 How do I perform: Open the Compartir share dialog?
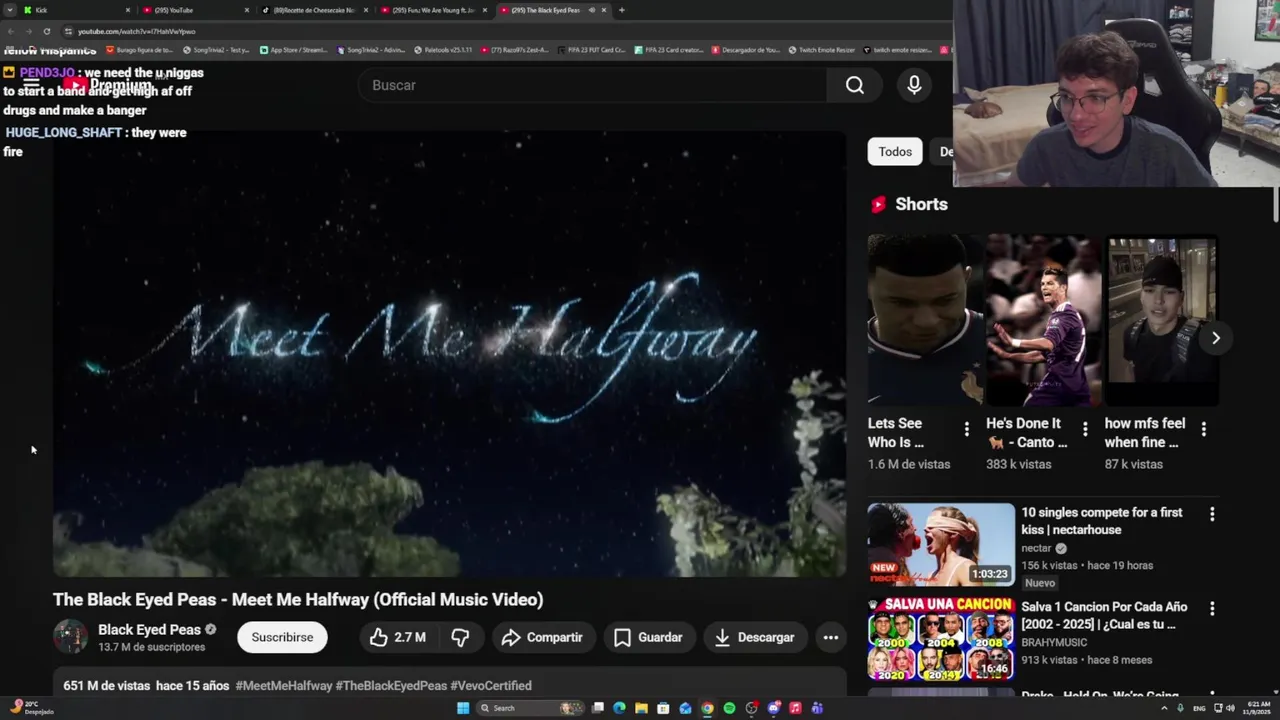[x=542, y=637]
